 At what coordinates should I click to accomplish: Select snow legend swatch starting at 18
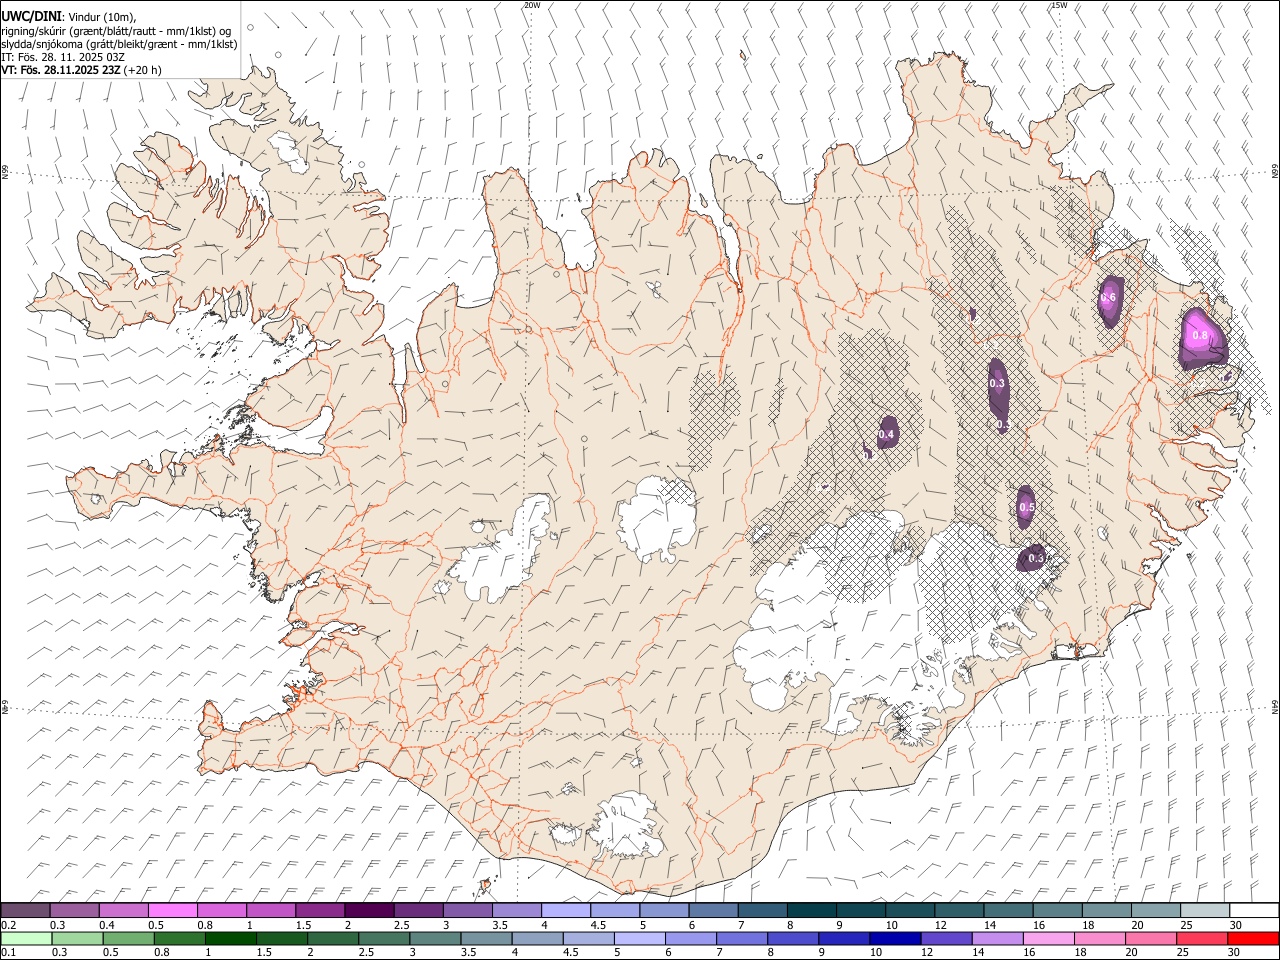click(1106, 911)
